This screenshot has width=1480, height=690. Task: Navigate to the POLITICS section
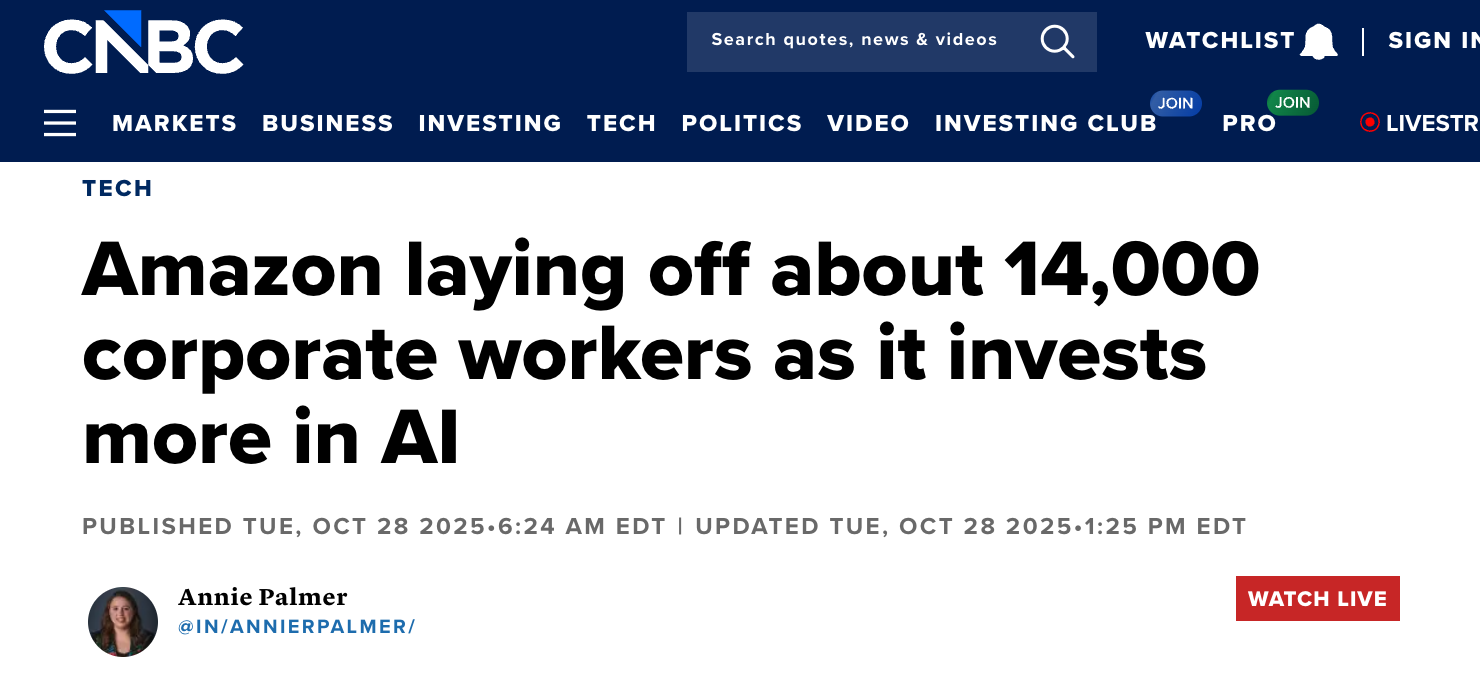[741, 123]
